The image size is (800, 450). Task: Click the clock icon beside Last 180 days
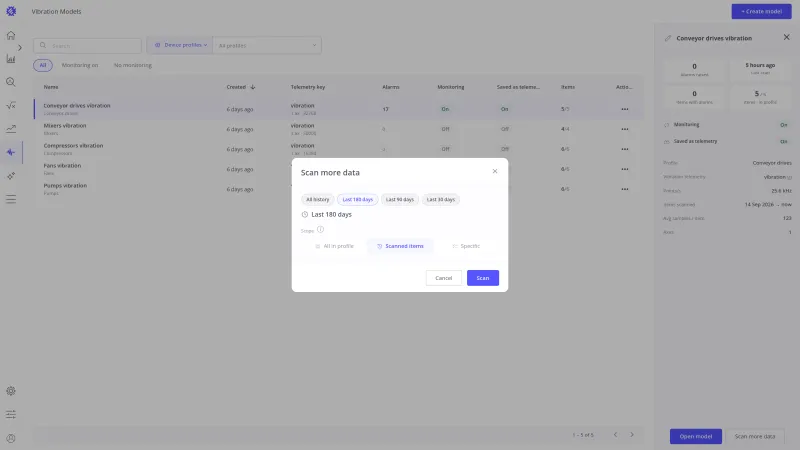click(x=305, y=214)
